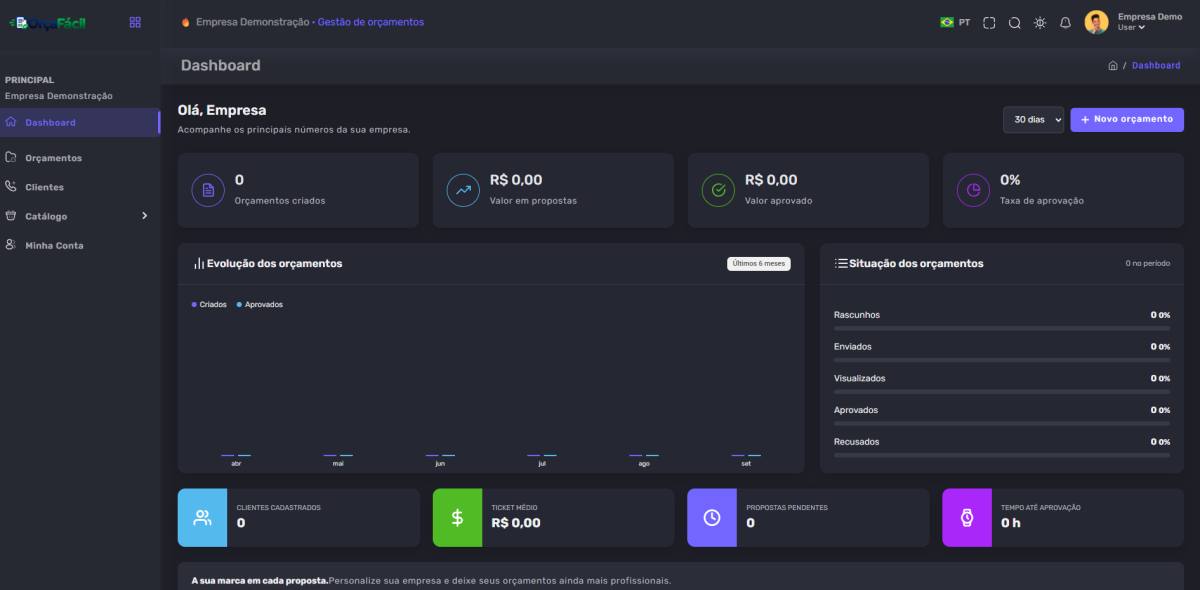Click the 'Gestão de orçamentos' header text
The width and height of the screenshot is (1200, 590).
[371, 22]
